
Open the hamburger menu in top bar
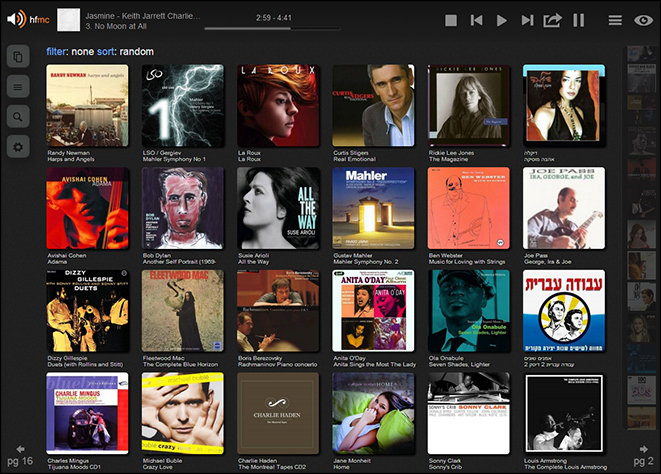click(x=615, y=20)
